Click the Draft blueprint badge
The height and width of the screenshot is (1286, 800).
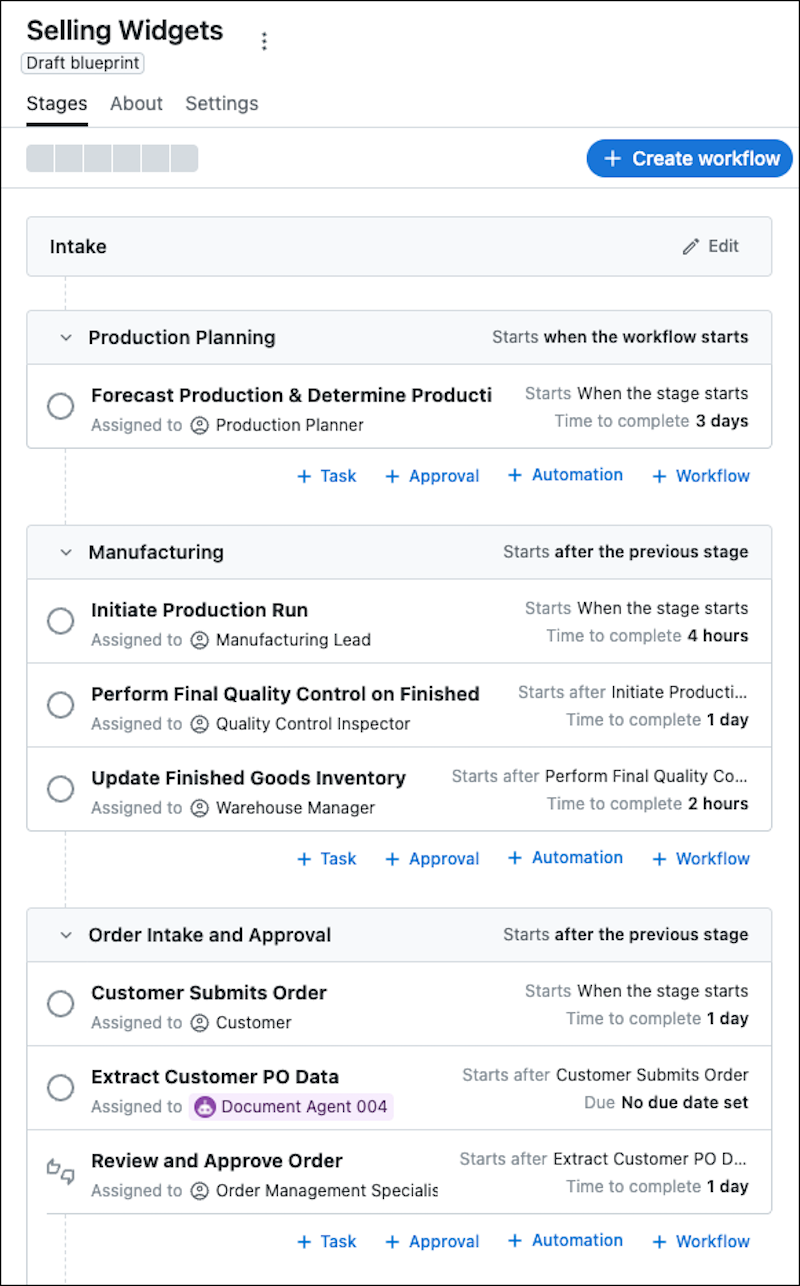(x=83, y=63)
